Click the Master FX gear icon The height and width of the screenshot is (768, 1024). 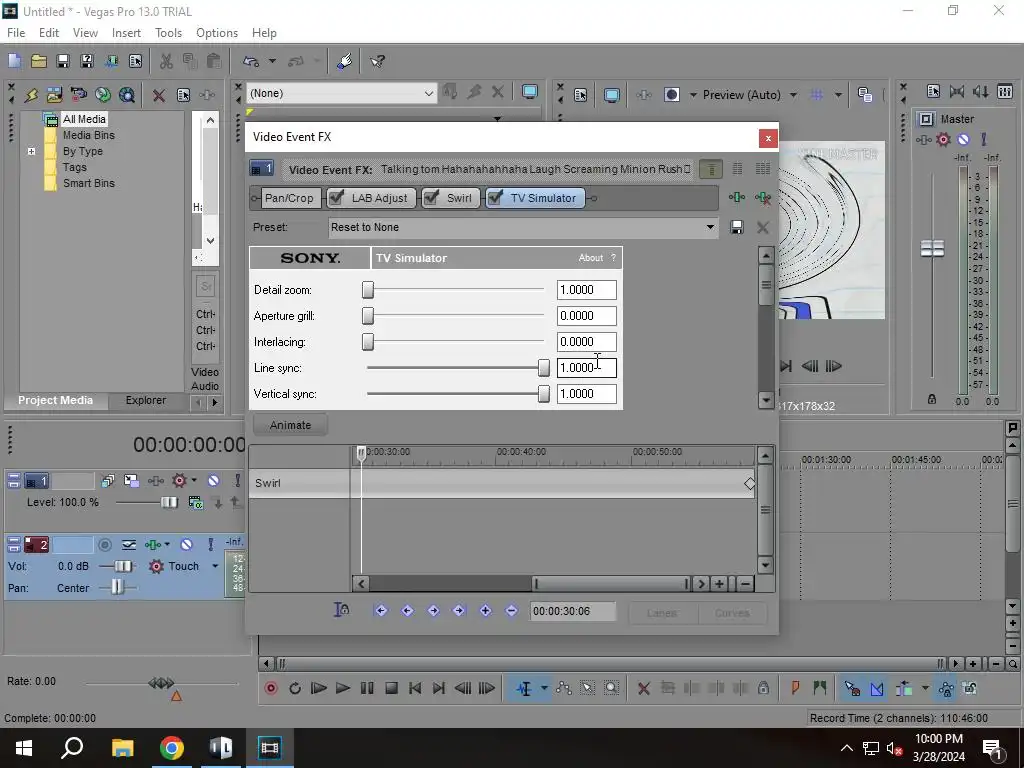pyautogui.click(x=943, y=139)
